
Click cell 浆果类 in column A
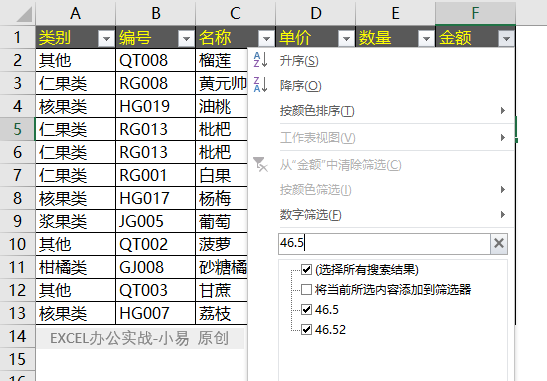point(75,222)
